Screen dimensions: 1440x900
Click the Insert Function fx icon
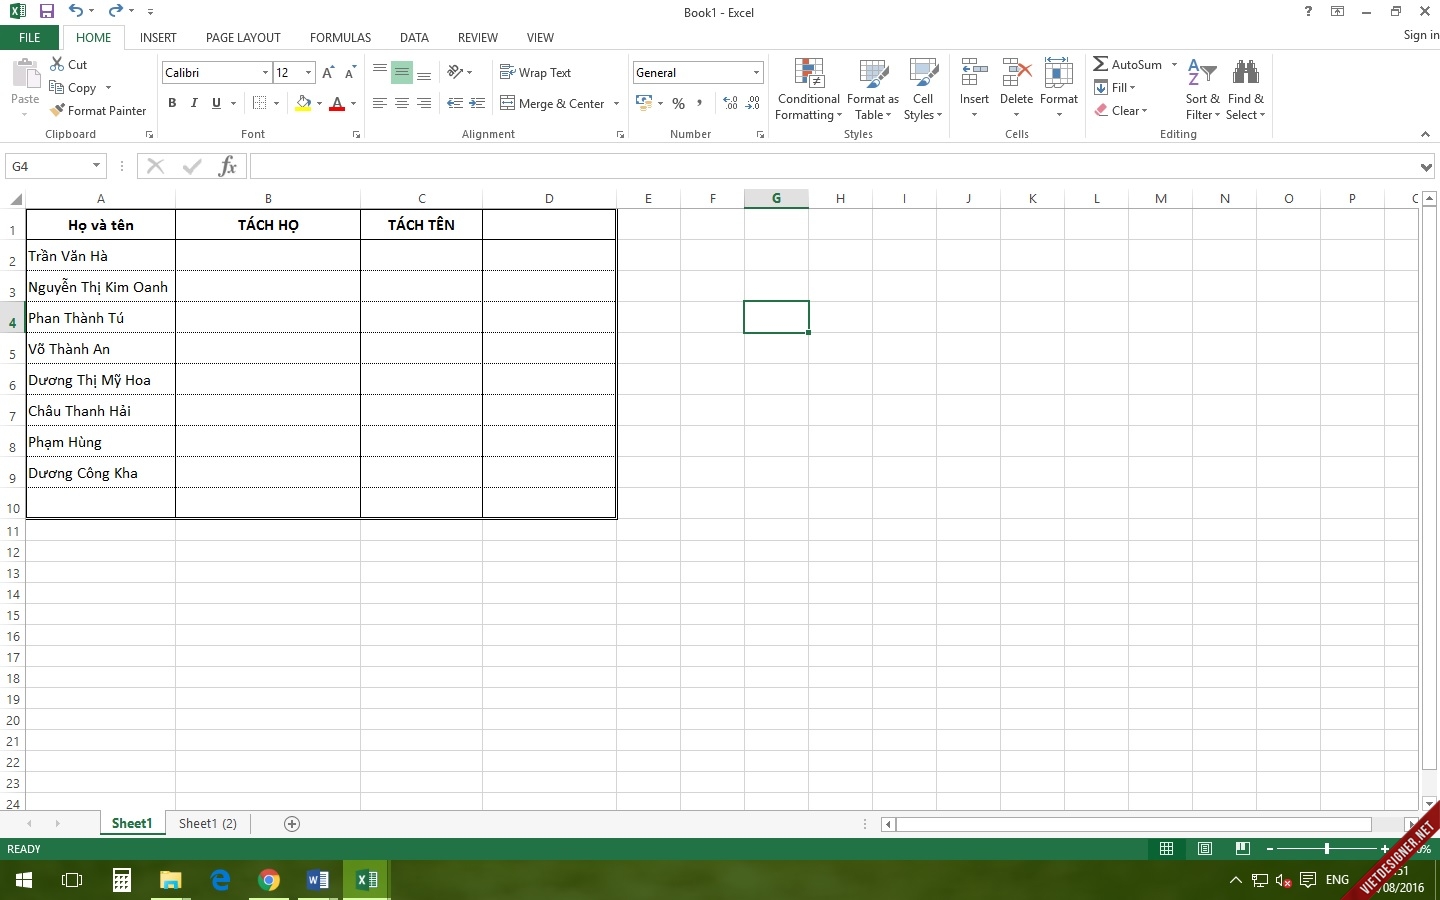coord(228,166)
